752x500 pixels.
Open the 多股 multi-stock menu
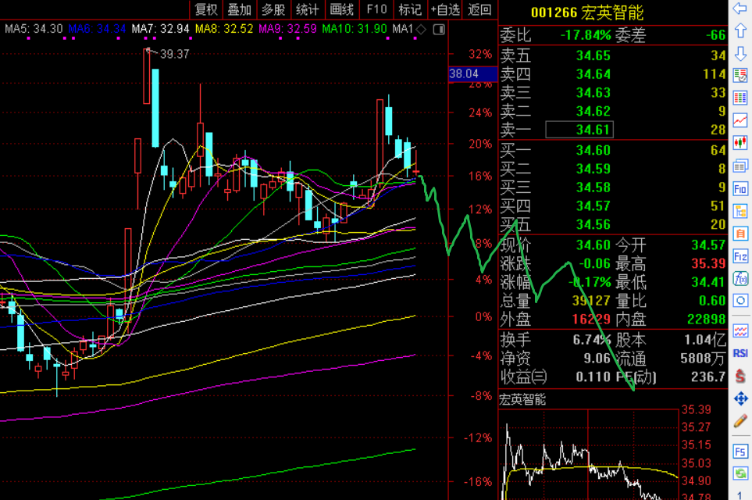coord(273,9)
